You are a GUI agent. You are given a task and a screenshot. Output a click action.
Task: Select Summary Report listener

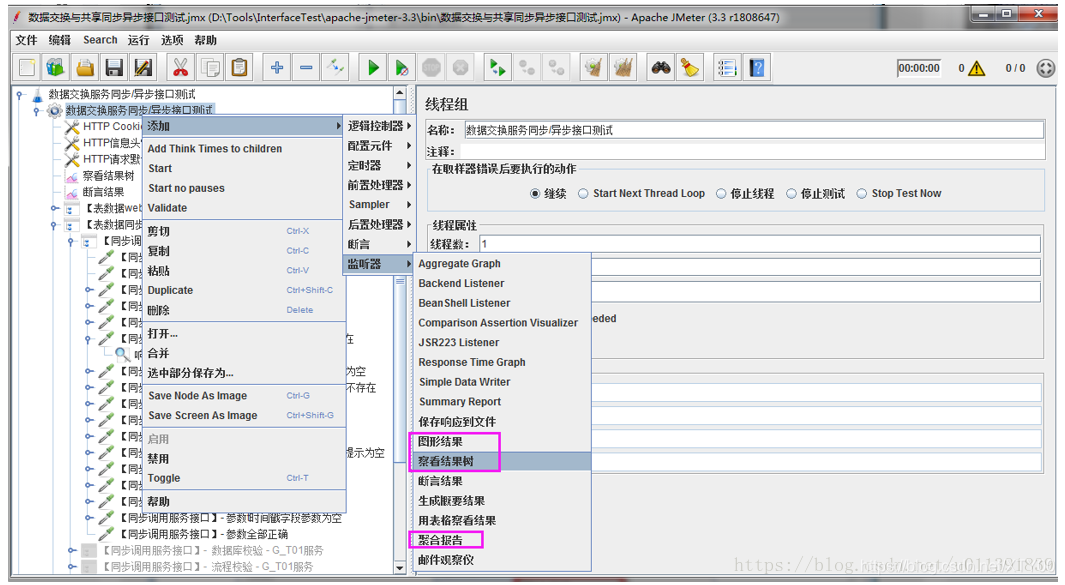501,402
